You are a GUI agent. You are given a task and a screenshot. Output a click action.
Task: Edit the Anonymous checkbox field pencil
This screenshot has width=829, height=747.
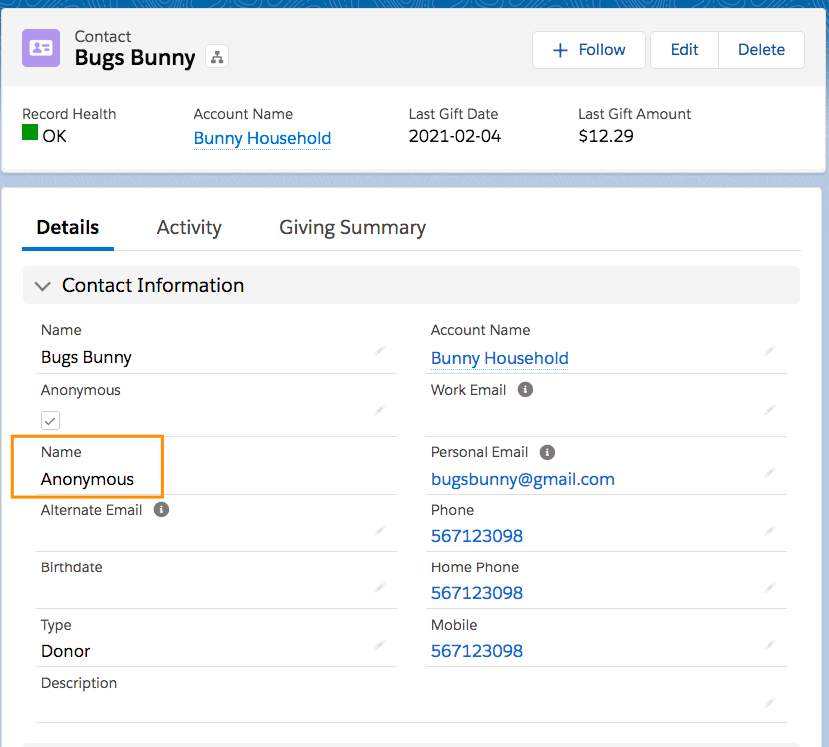pyautogui.click(x=380, y=410)
